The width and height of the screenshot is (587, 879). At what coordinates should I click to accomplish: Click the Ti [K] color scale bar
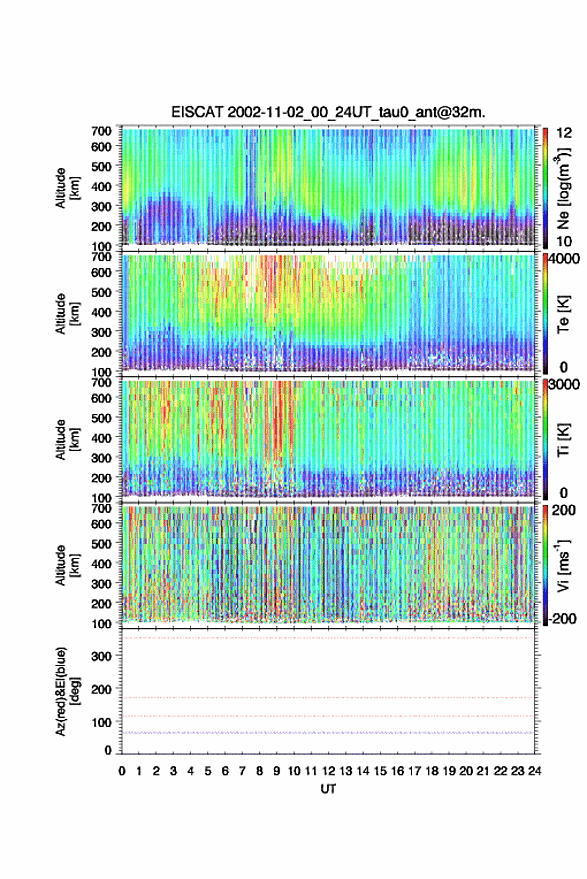pyautogui.click(x=545, y=440)
